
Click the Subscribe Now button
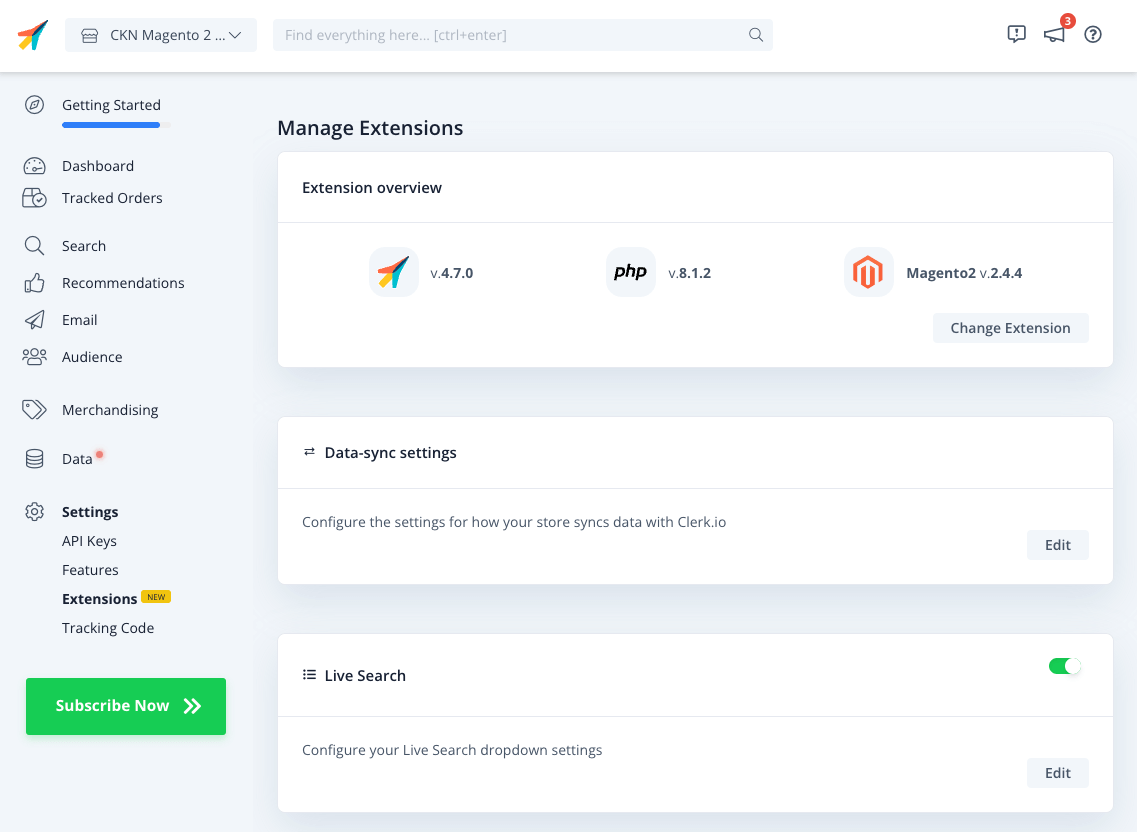pyautogui.click(x=126, y=706)
